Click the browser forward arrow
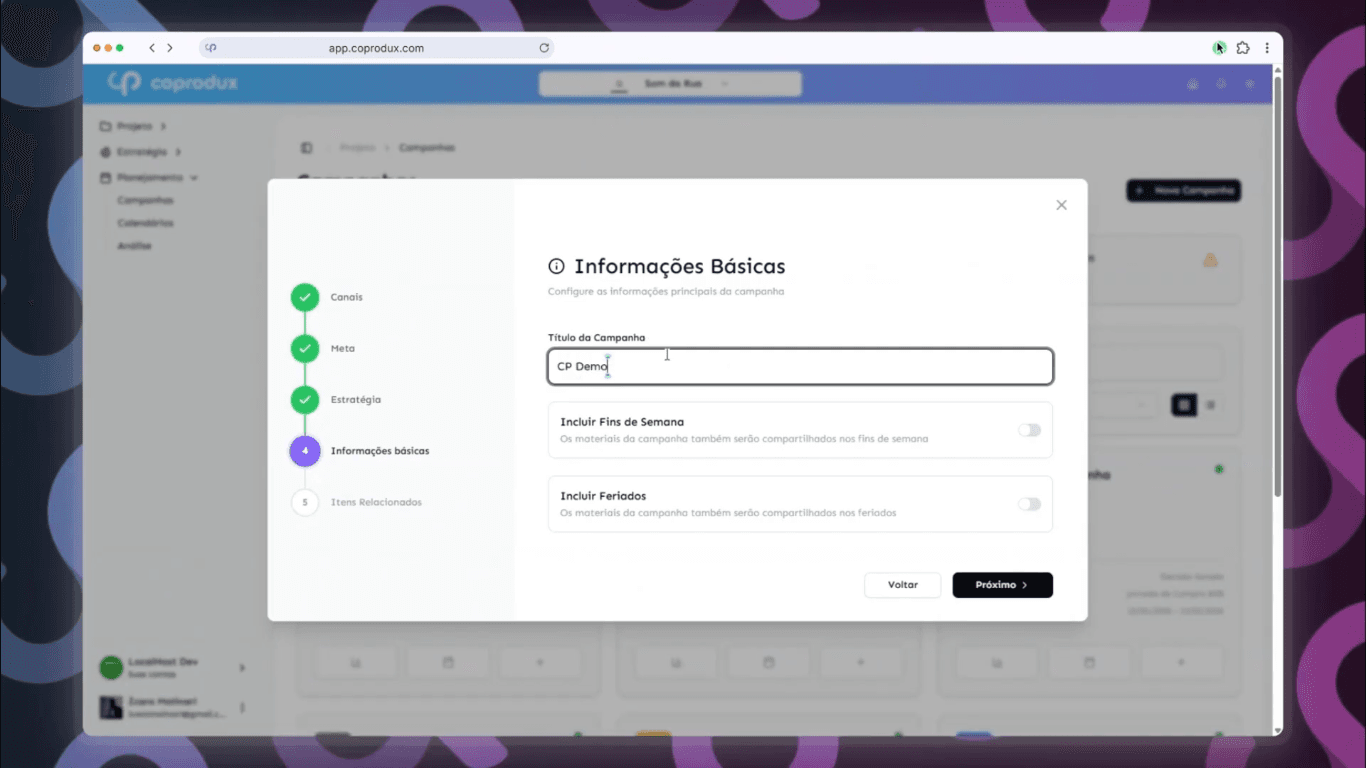Screen dimensions: 1366x768 [170, 48]
